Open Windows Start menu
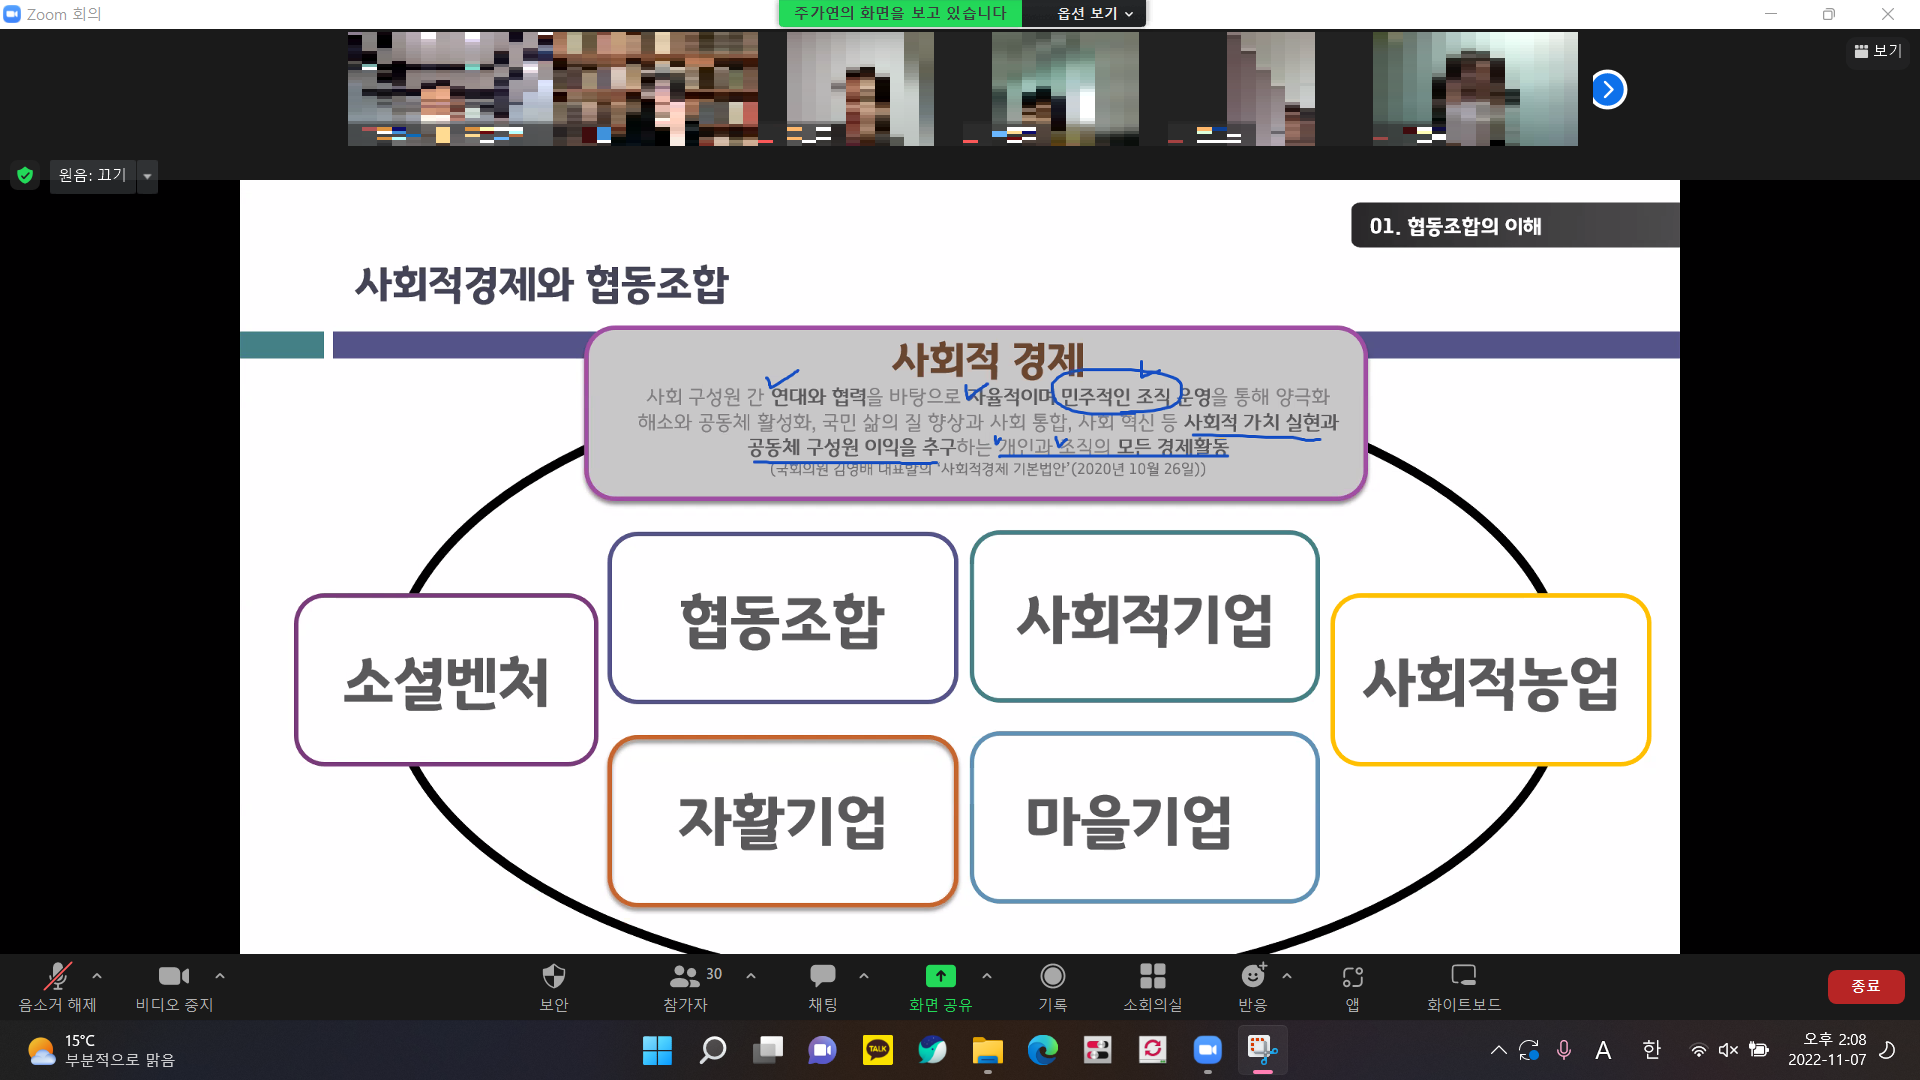Screen dimensions: 1920x1080 click(x=657, y=1050)
